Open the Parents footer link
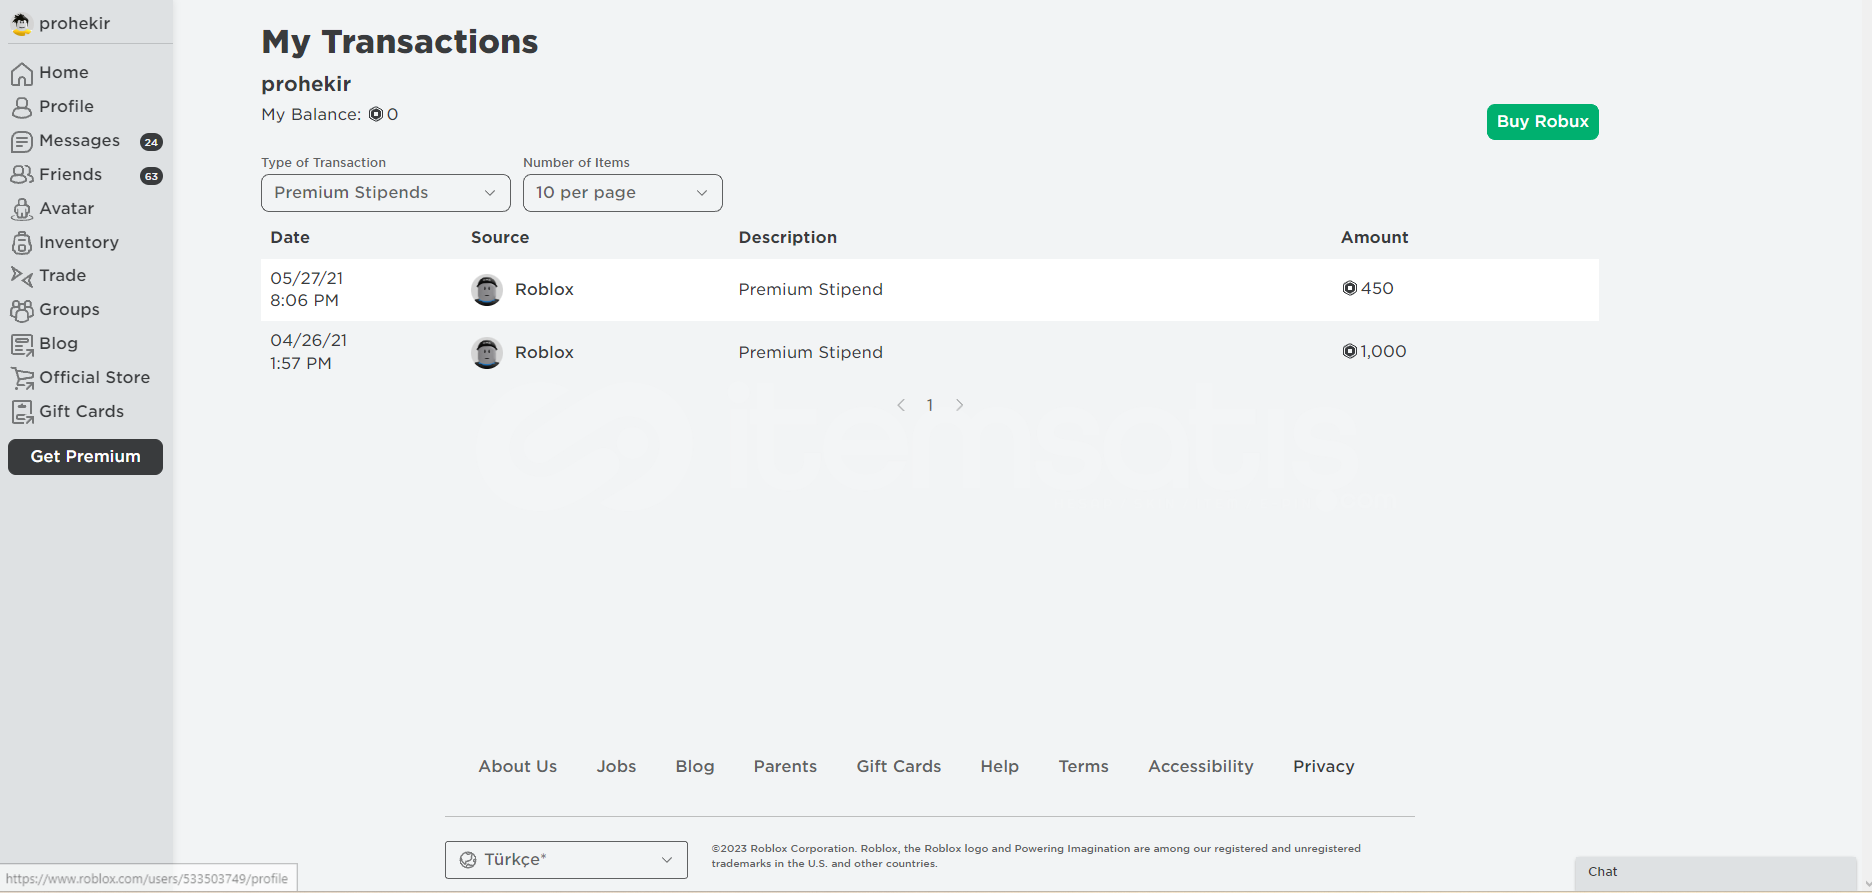The width and height of the screenshot is (1872, 893). 785,767
